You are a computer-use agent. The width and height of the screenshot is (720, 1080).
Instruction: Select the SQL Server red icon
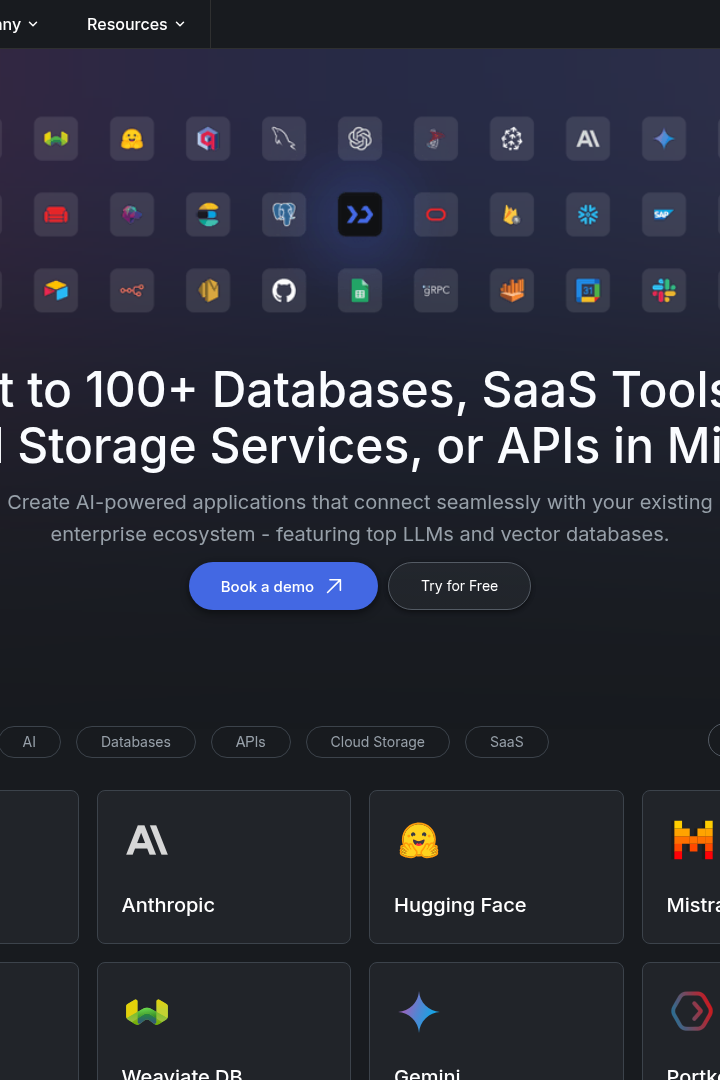435,138
